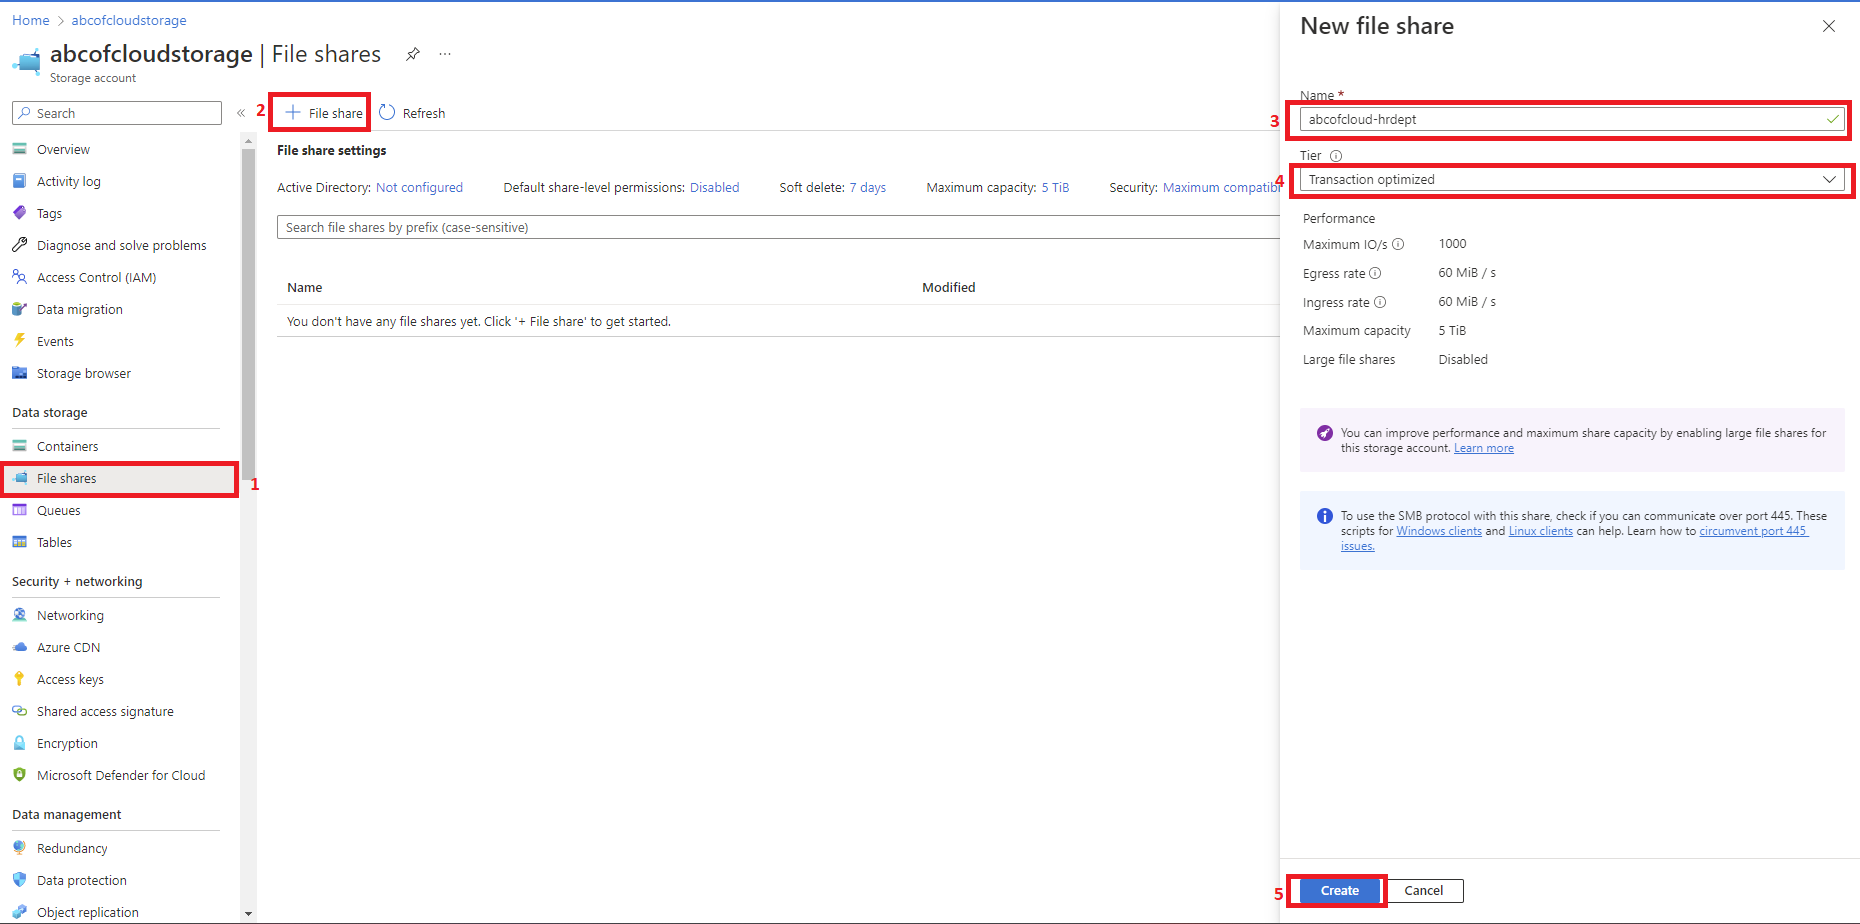
Task: Show the Ingress rate info icon
Action: click(1380, 302)
